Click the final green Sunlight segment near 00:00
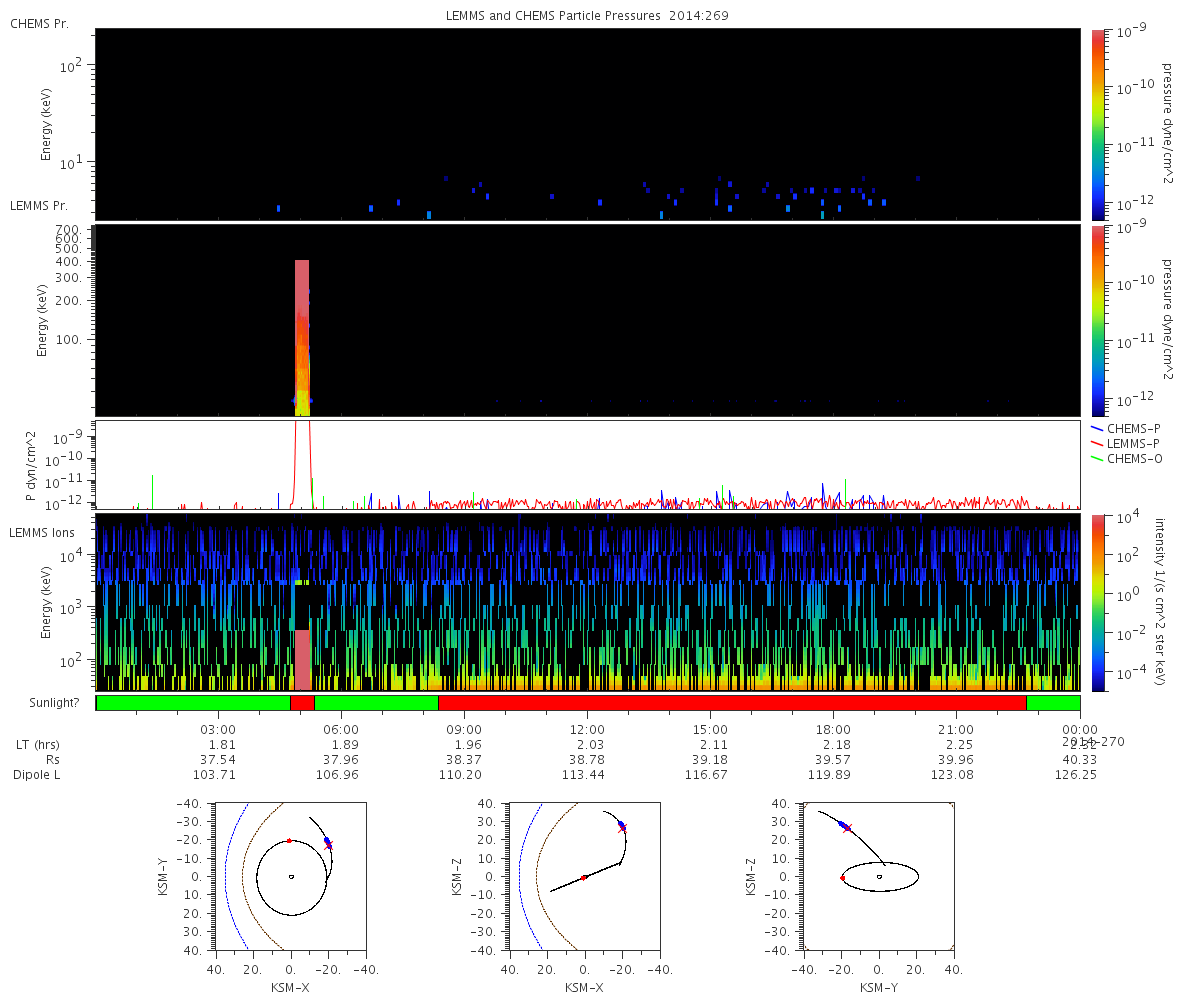This screenshot has width=1200, height=1000. coord(1053,703)
